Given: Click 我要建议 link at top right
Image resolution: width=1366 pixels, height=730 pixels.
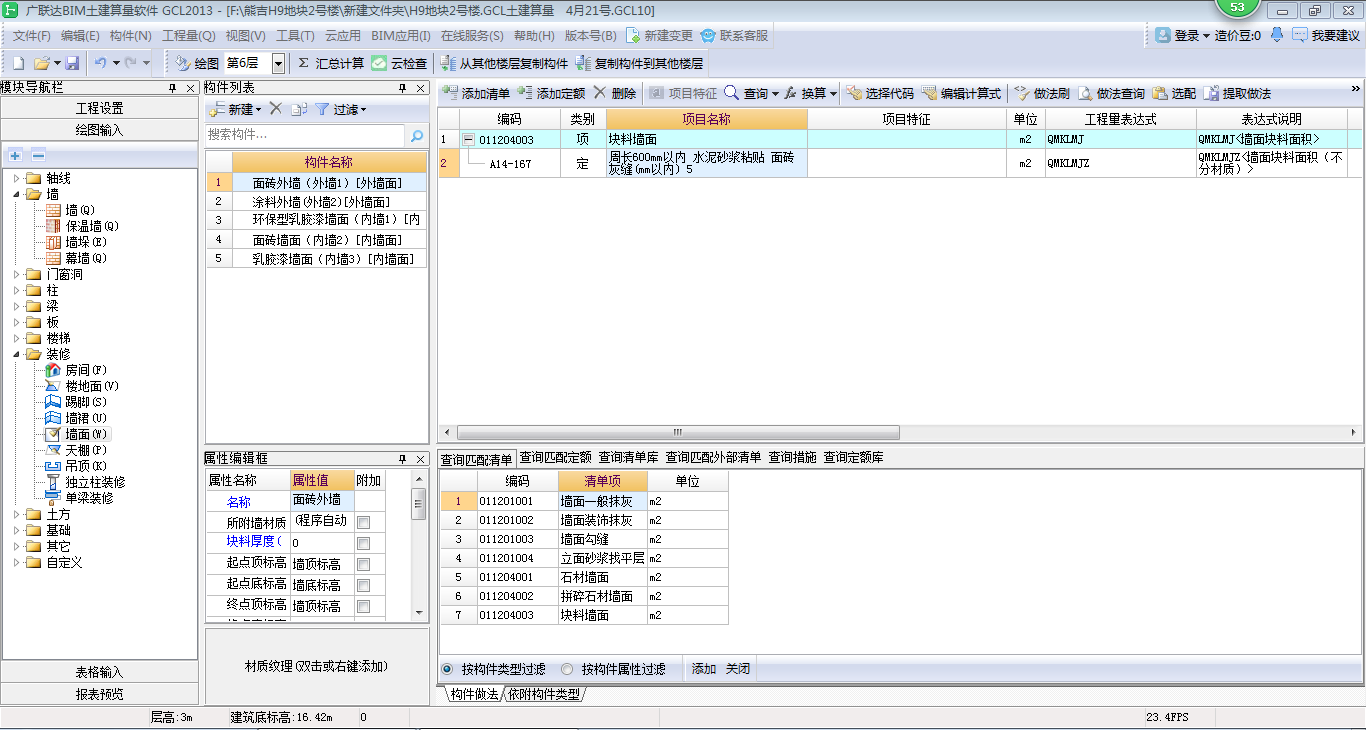Looking at the screenshot, I should click(x=1326, y=35).
